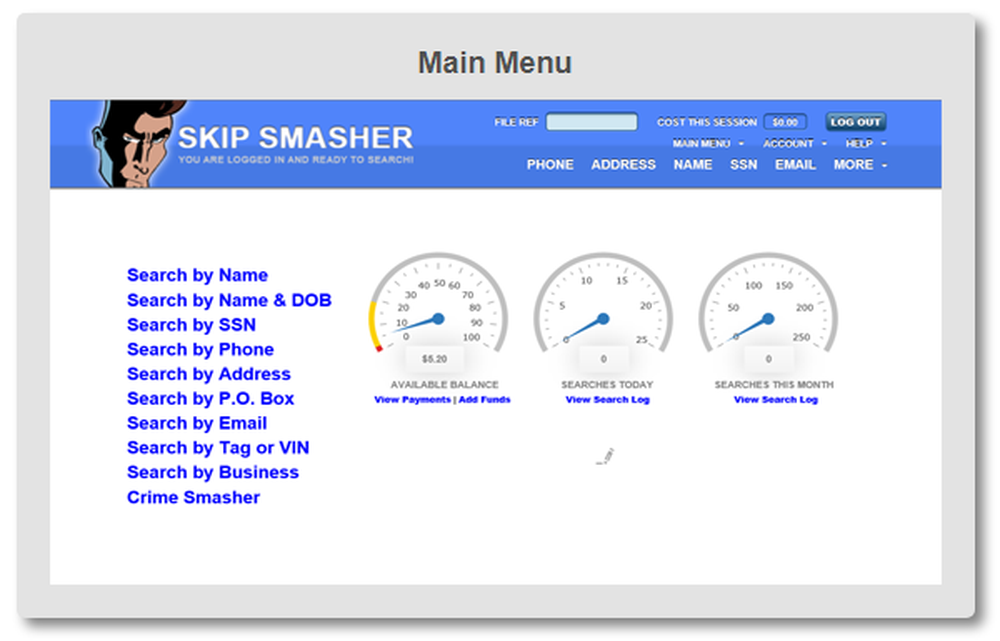Select the PHONE navigation item
The height and width of the screenshot is (641, 1000).
[x=550, y=165]
